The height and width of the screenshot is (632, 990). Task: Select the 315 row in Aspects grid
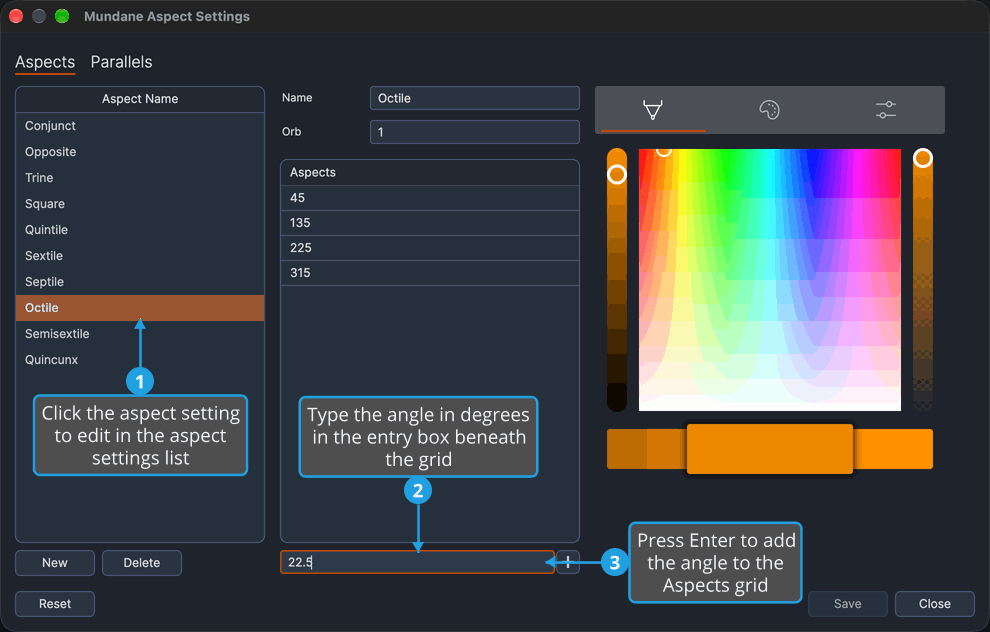point(430,273)
